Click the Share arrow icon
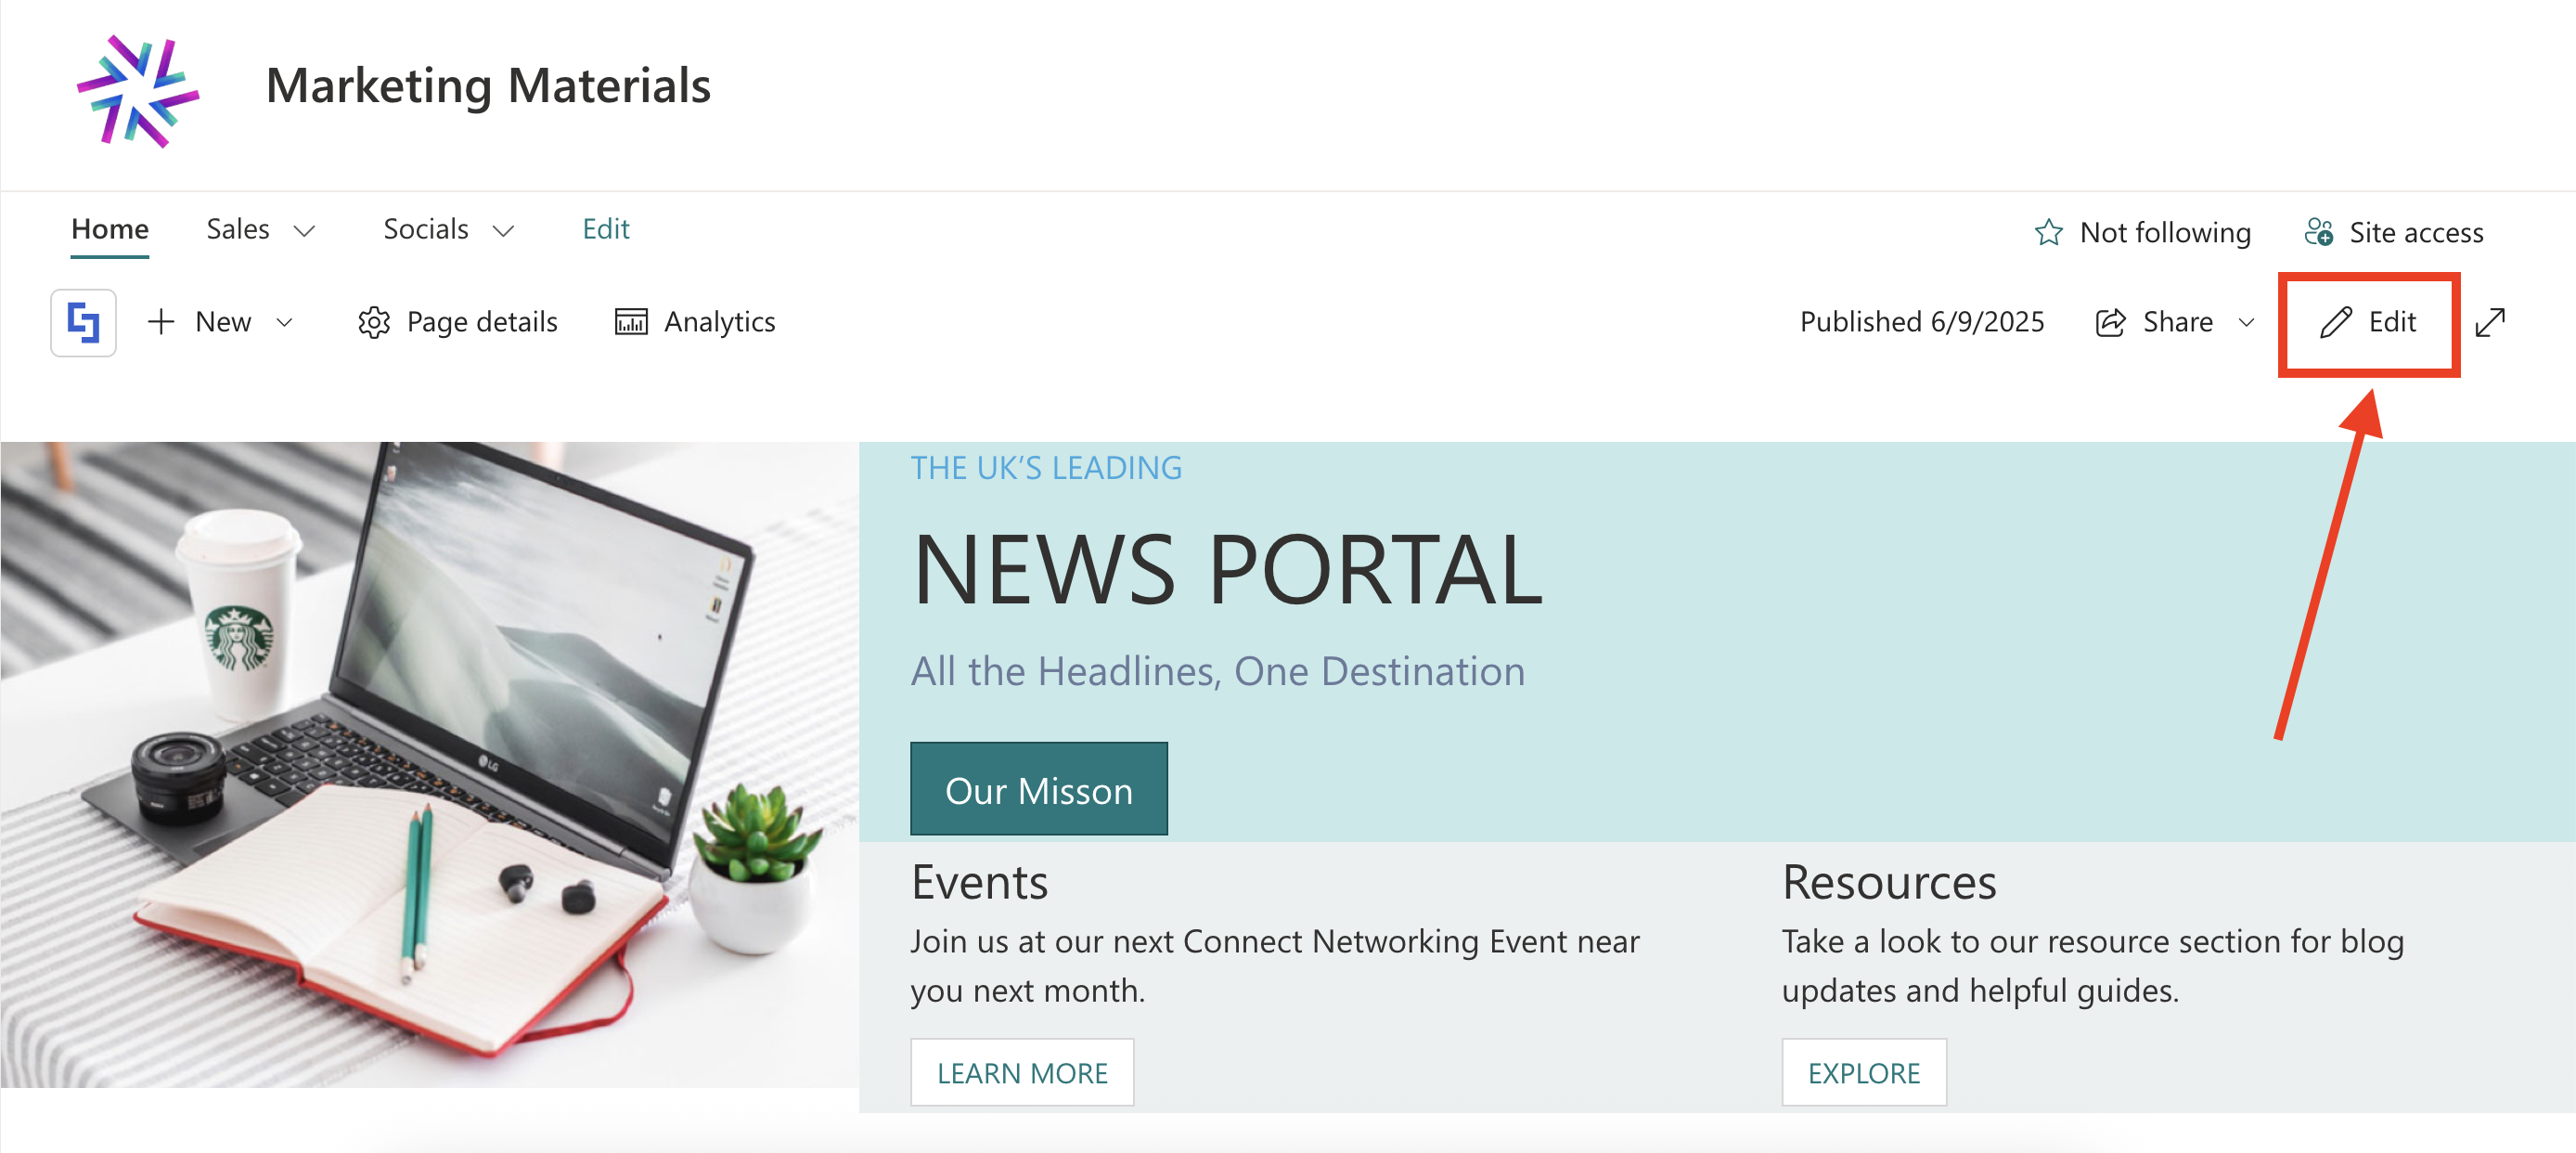This screenshot has height=1153, width=2576. 2110,322
